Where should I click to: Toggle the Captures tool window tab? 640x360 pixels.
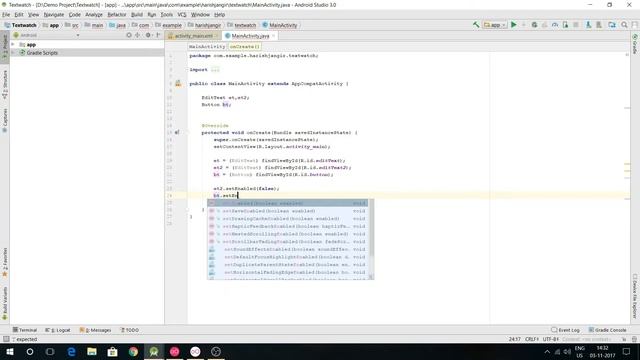click(5, 120)
